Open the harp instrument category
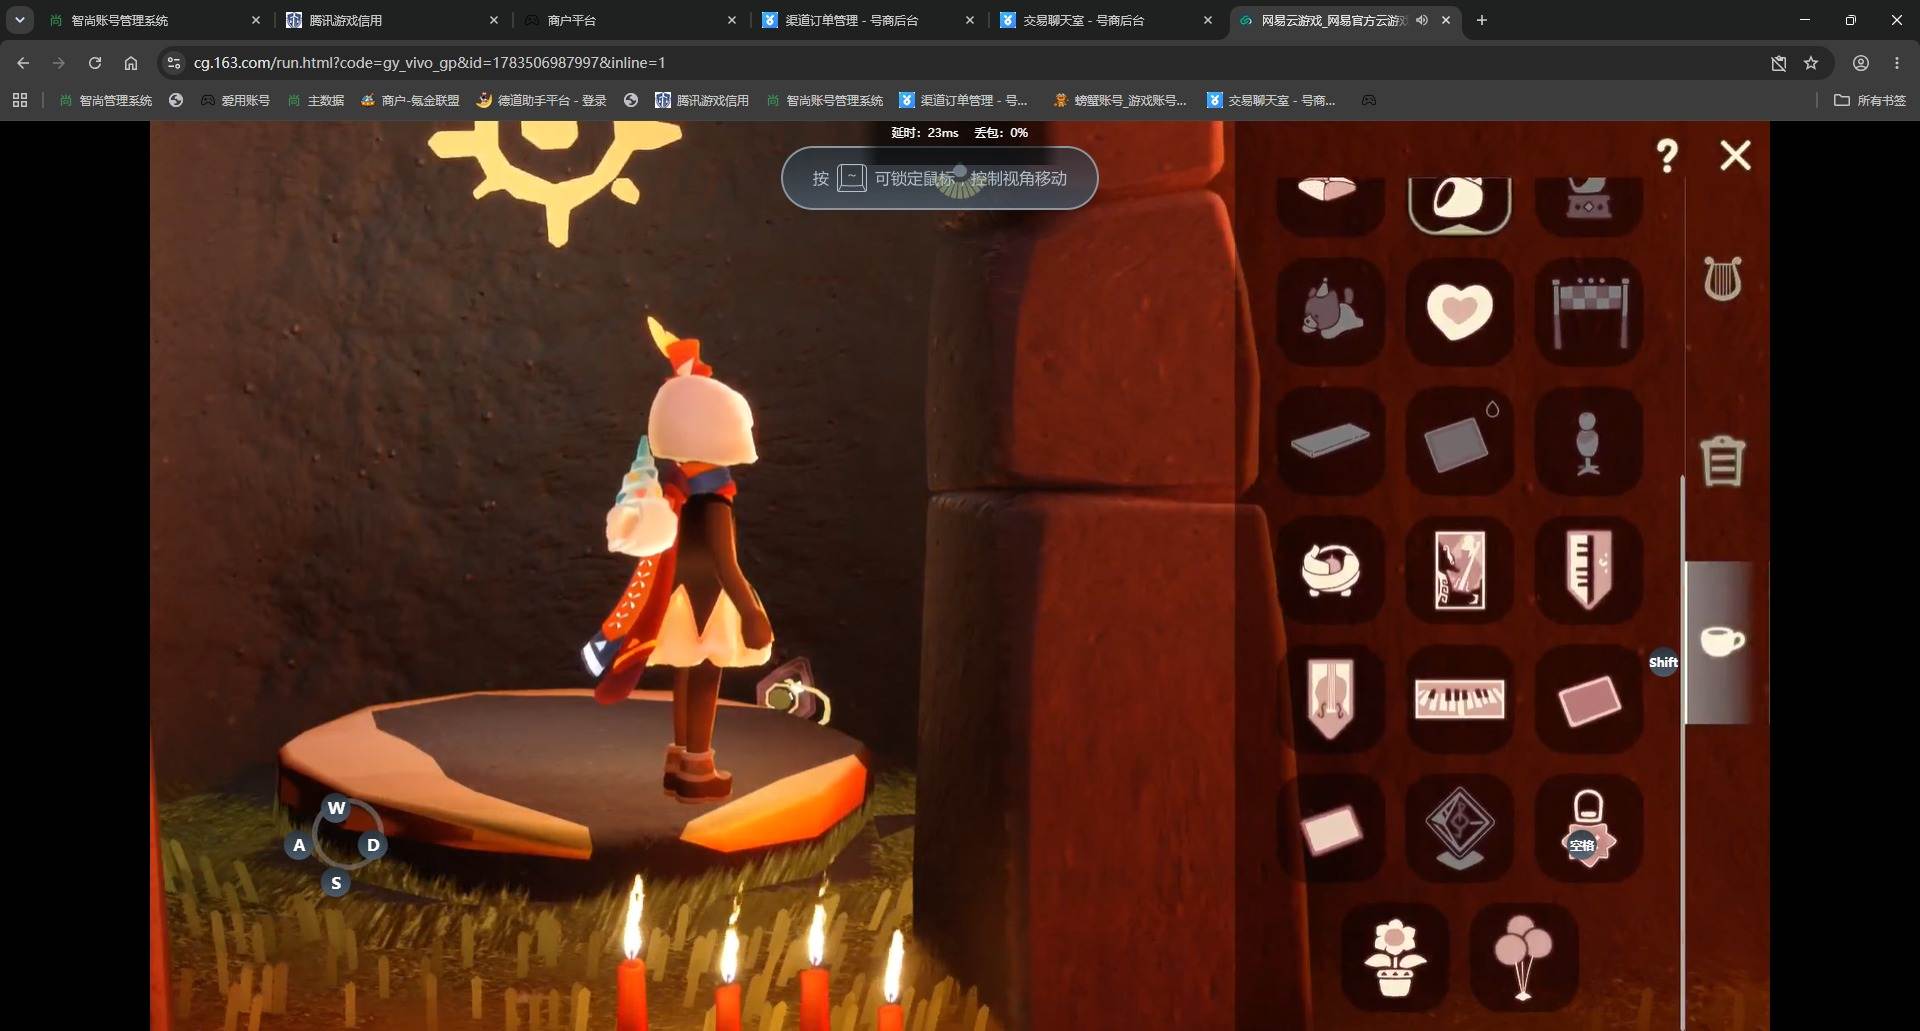Screen dimensions: 1920x1031 1722,278
